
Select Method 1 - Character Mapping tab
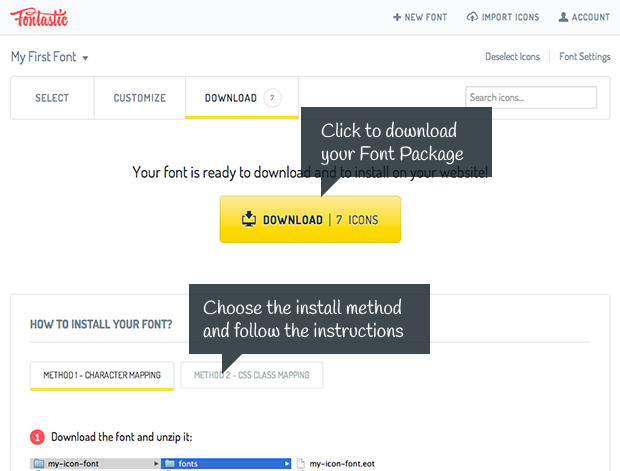tap(102, 375)
